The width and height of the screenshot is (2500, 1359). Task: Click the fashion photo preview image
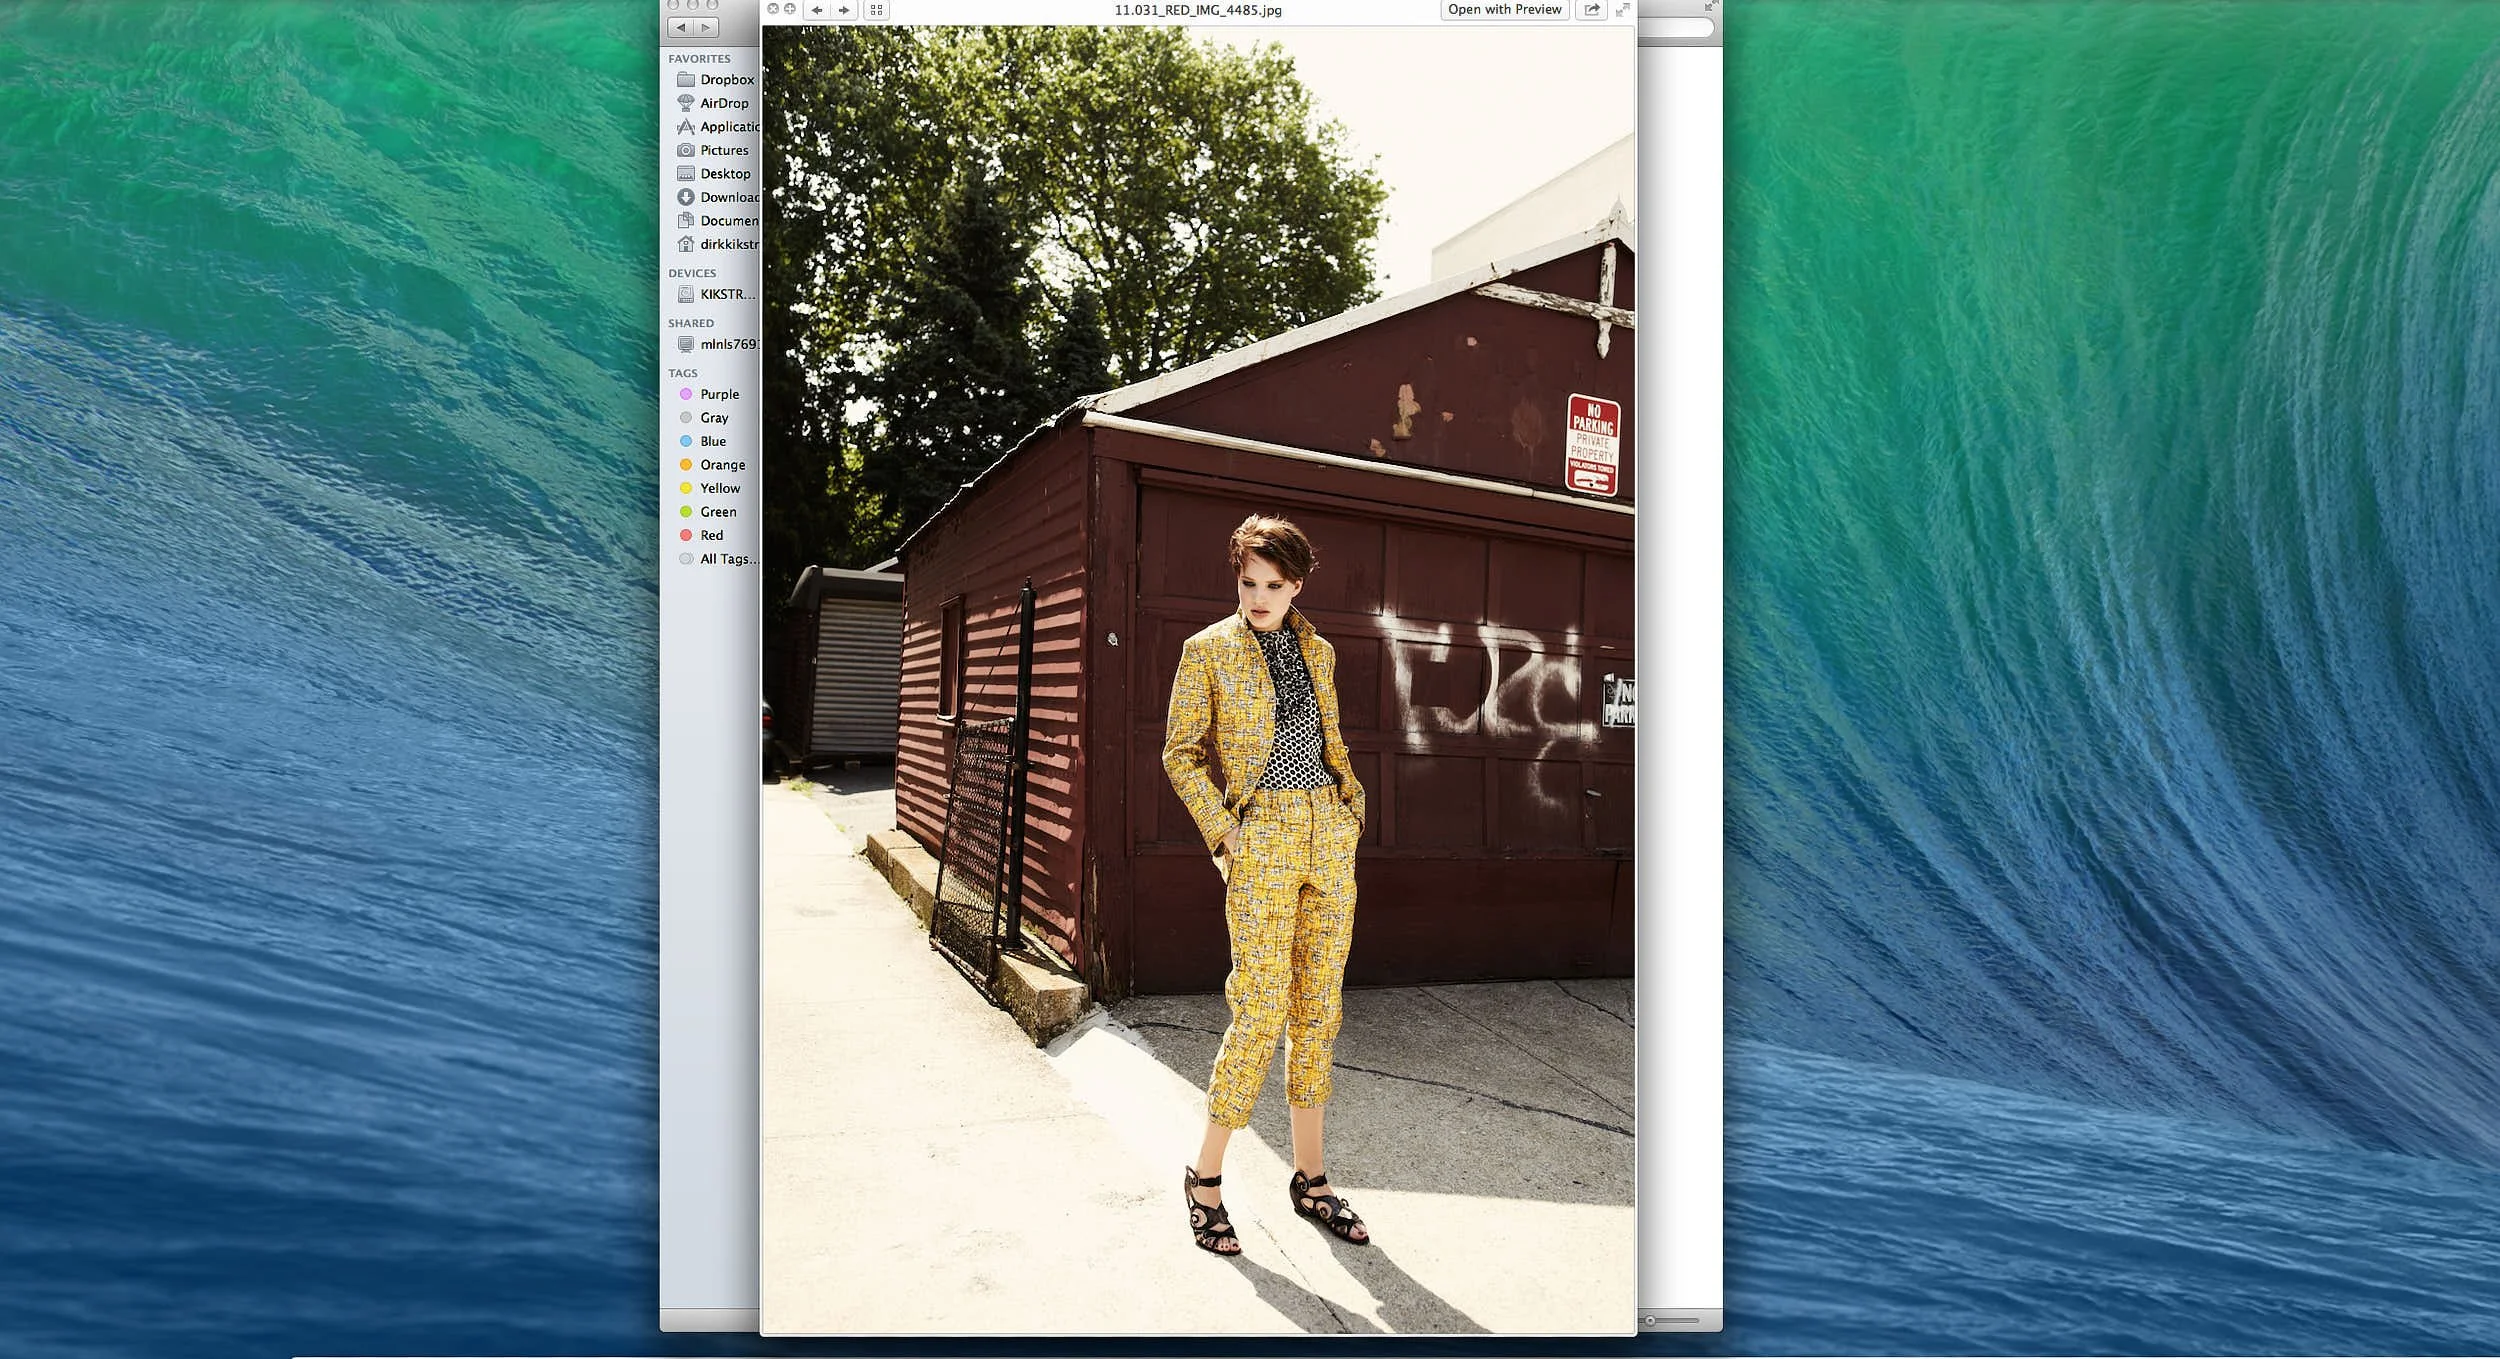(x=1198, y=680)
